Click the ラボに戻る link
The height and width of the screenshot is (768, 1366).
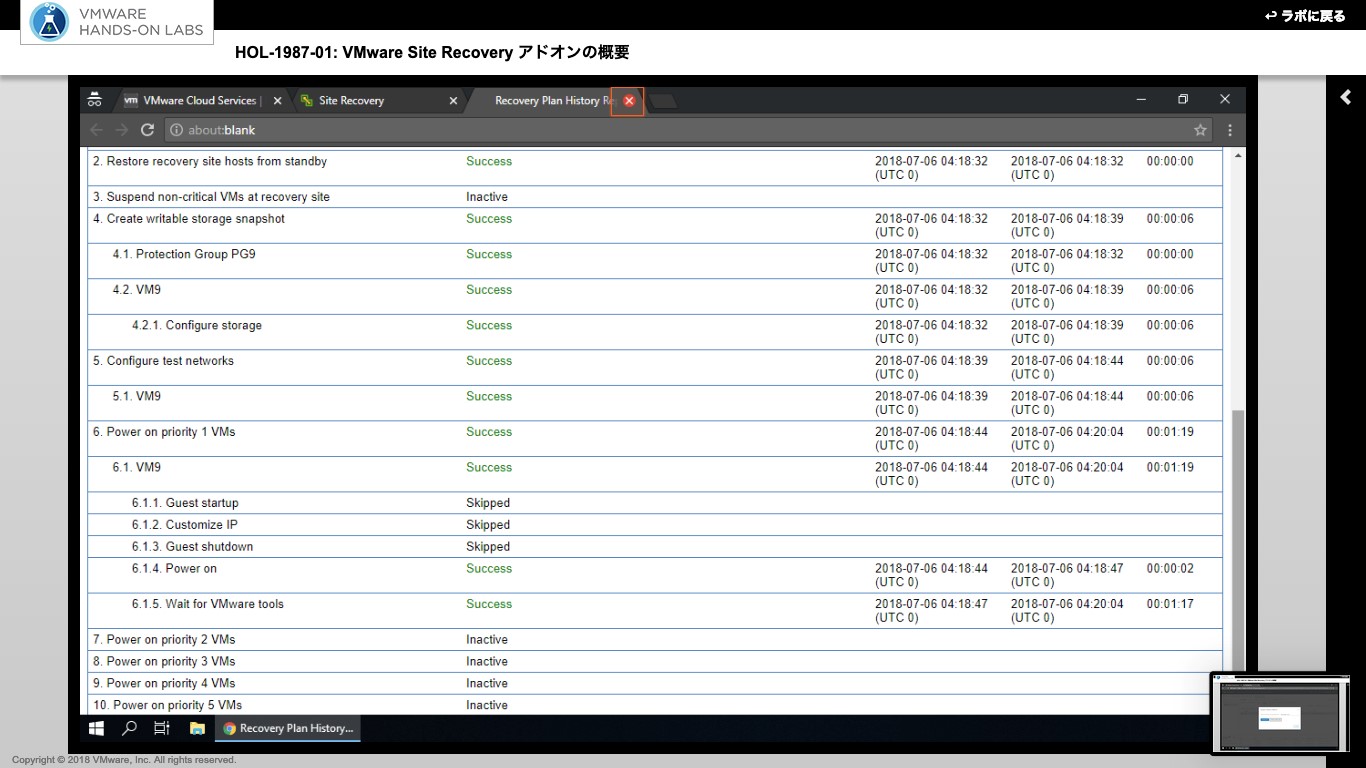[x=1305, y=16]
